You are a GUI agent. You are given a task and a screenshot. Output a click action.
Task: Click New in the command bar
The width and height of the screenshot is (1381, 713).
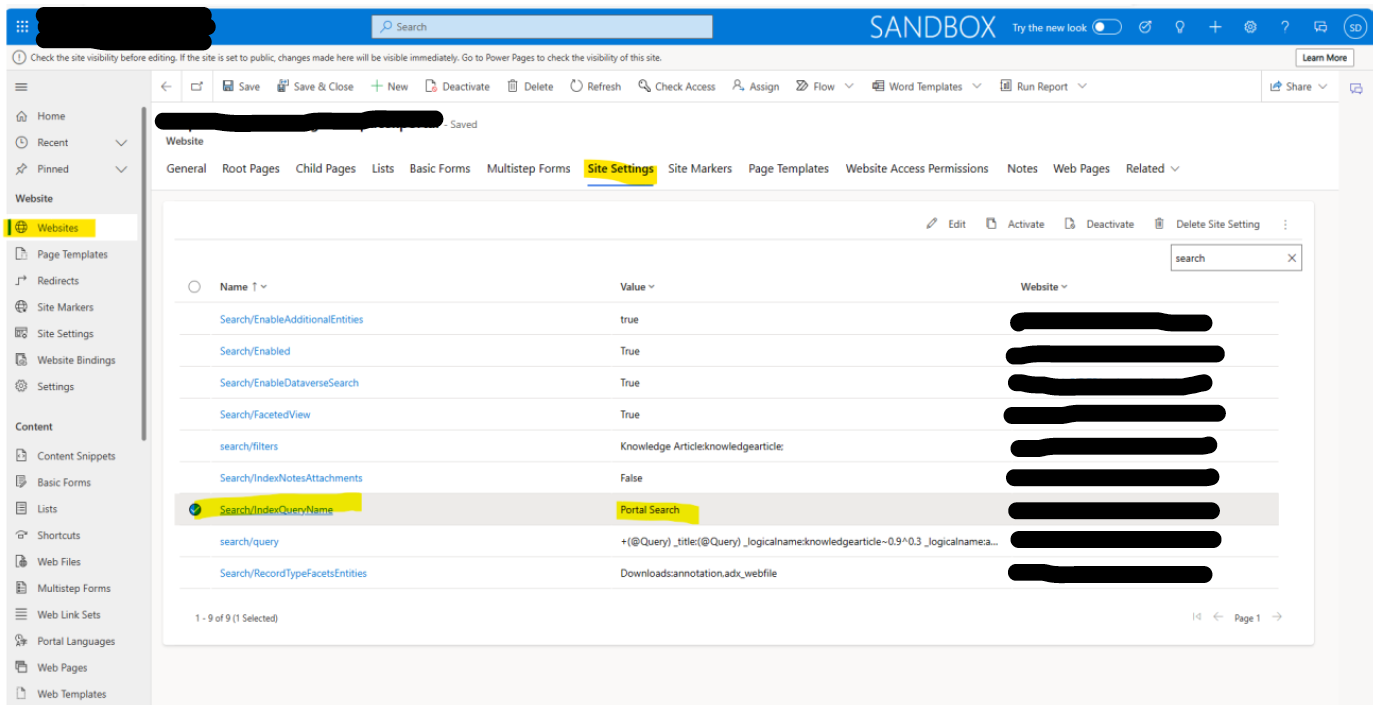pyautogui.click(x=389, y=87)
